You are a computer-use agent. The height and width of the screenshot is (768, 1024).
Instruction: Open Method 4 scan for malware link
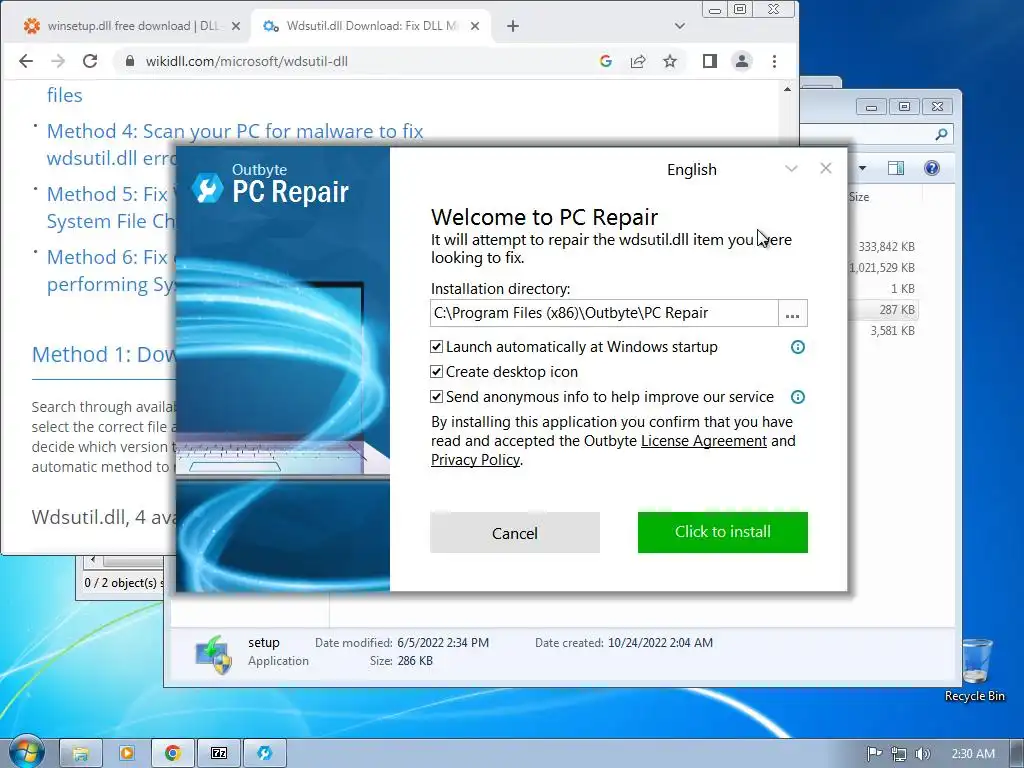point(235,144)
